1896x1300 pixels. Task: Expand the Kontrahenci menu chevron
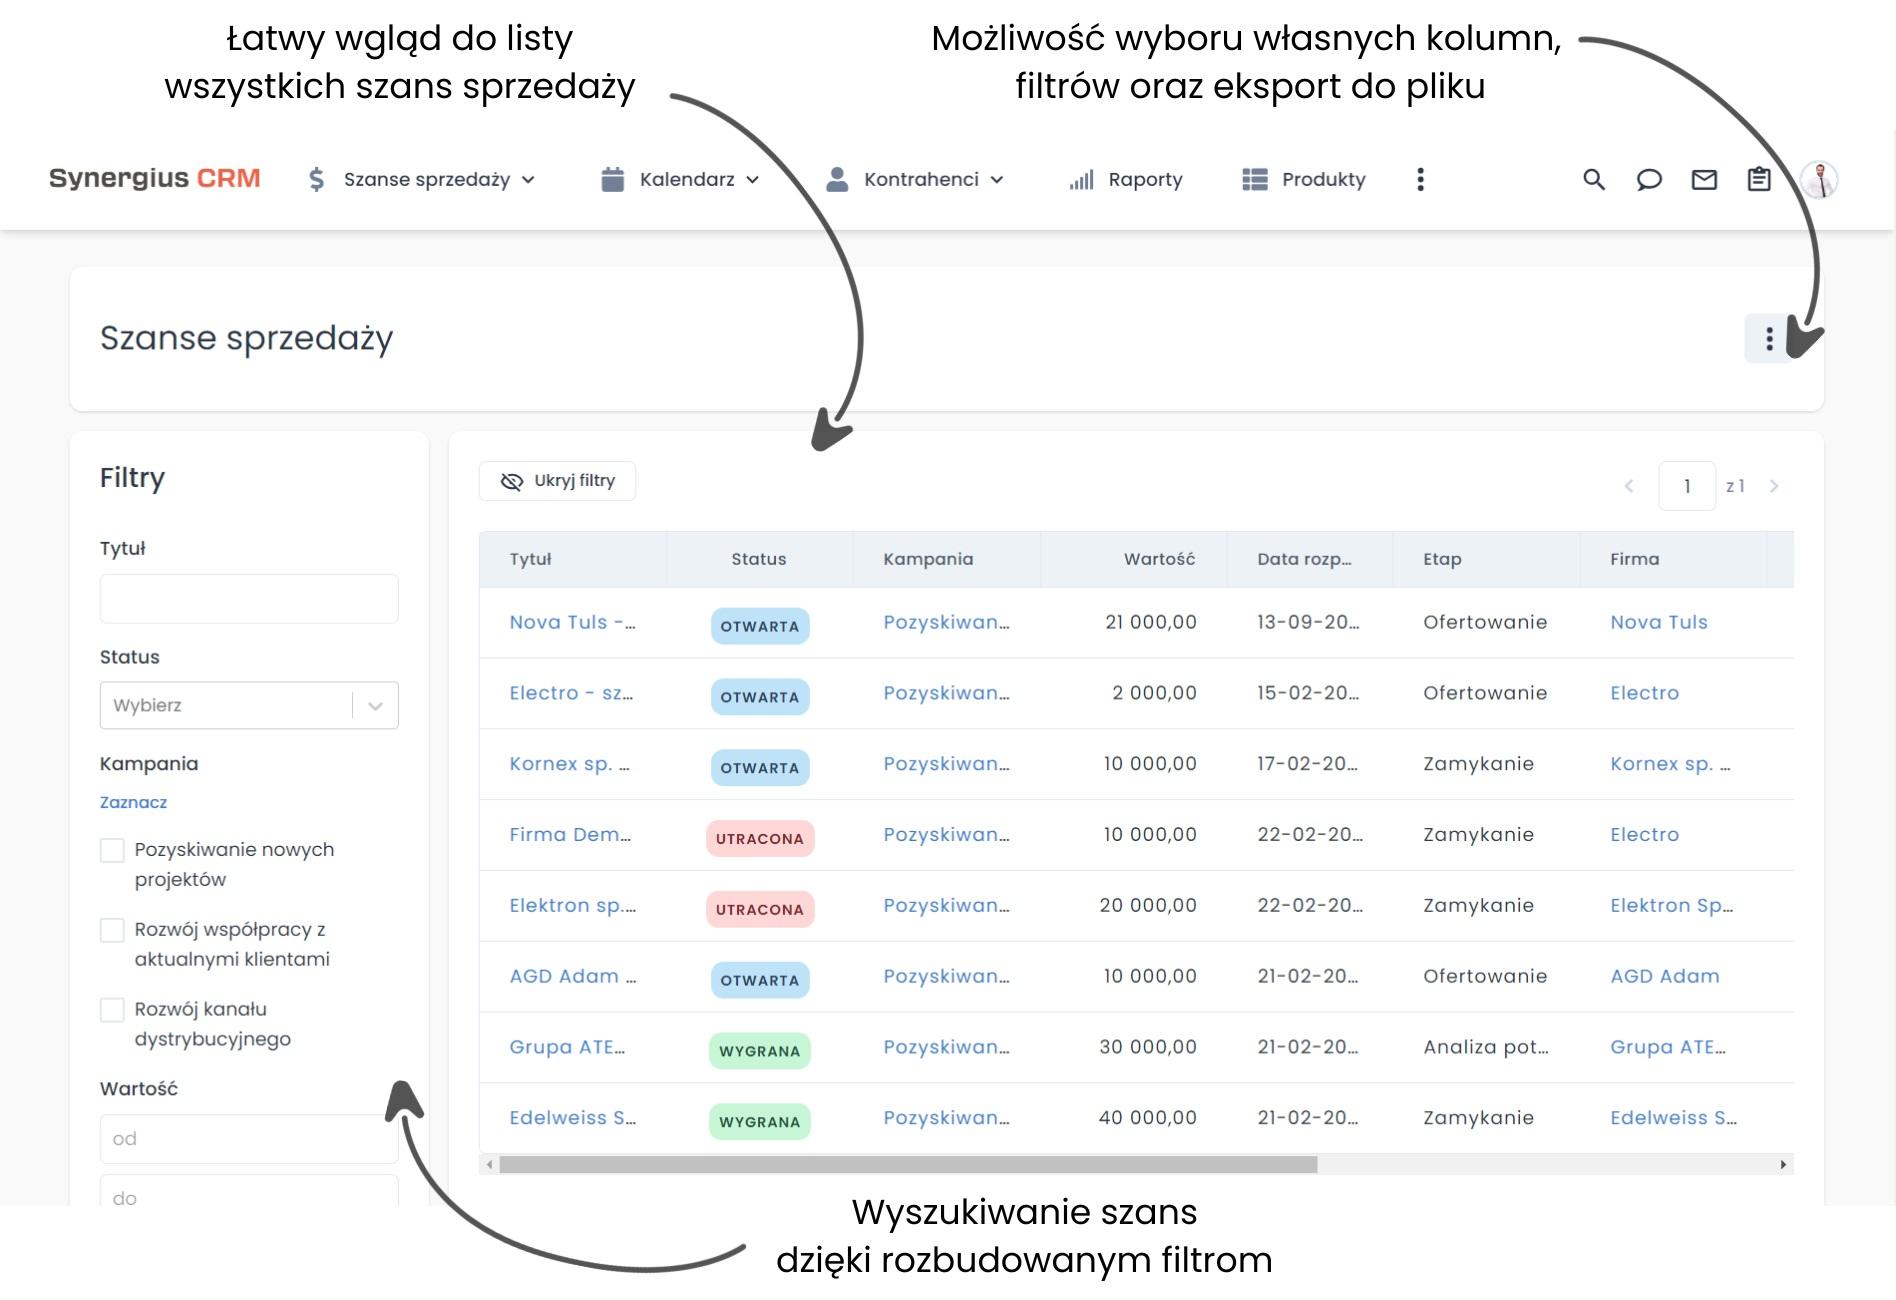(997, 180)
